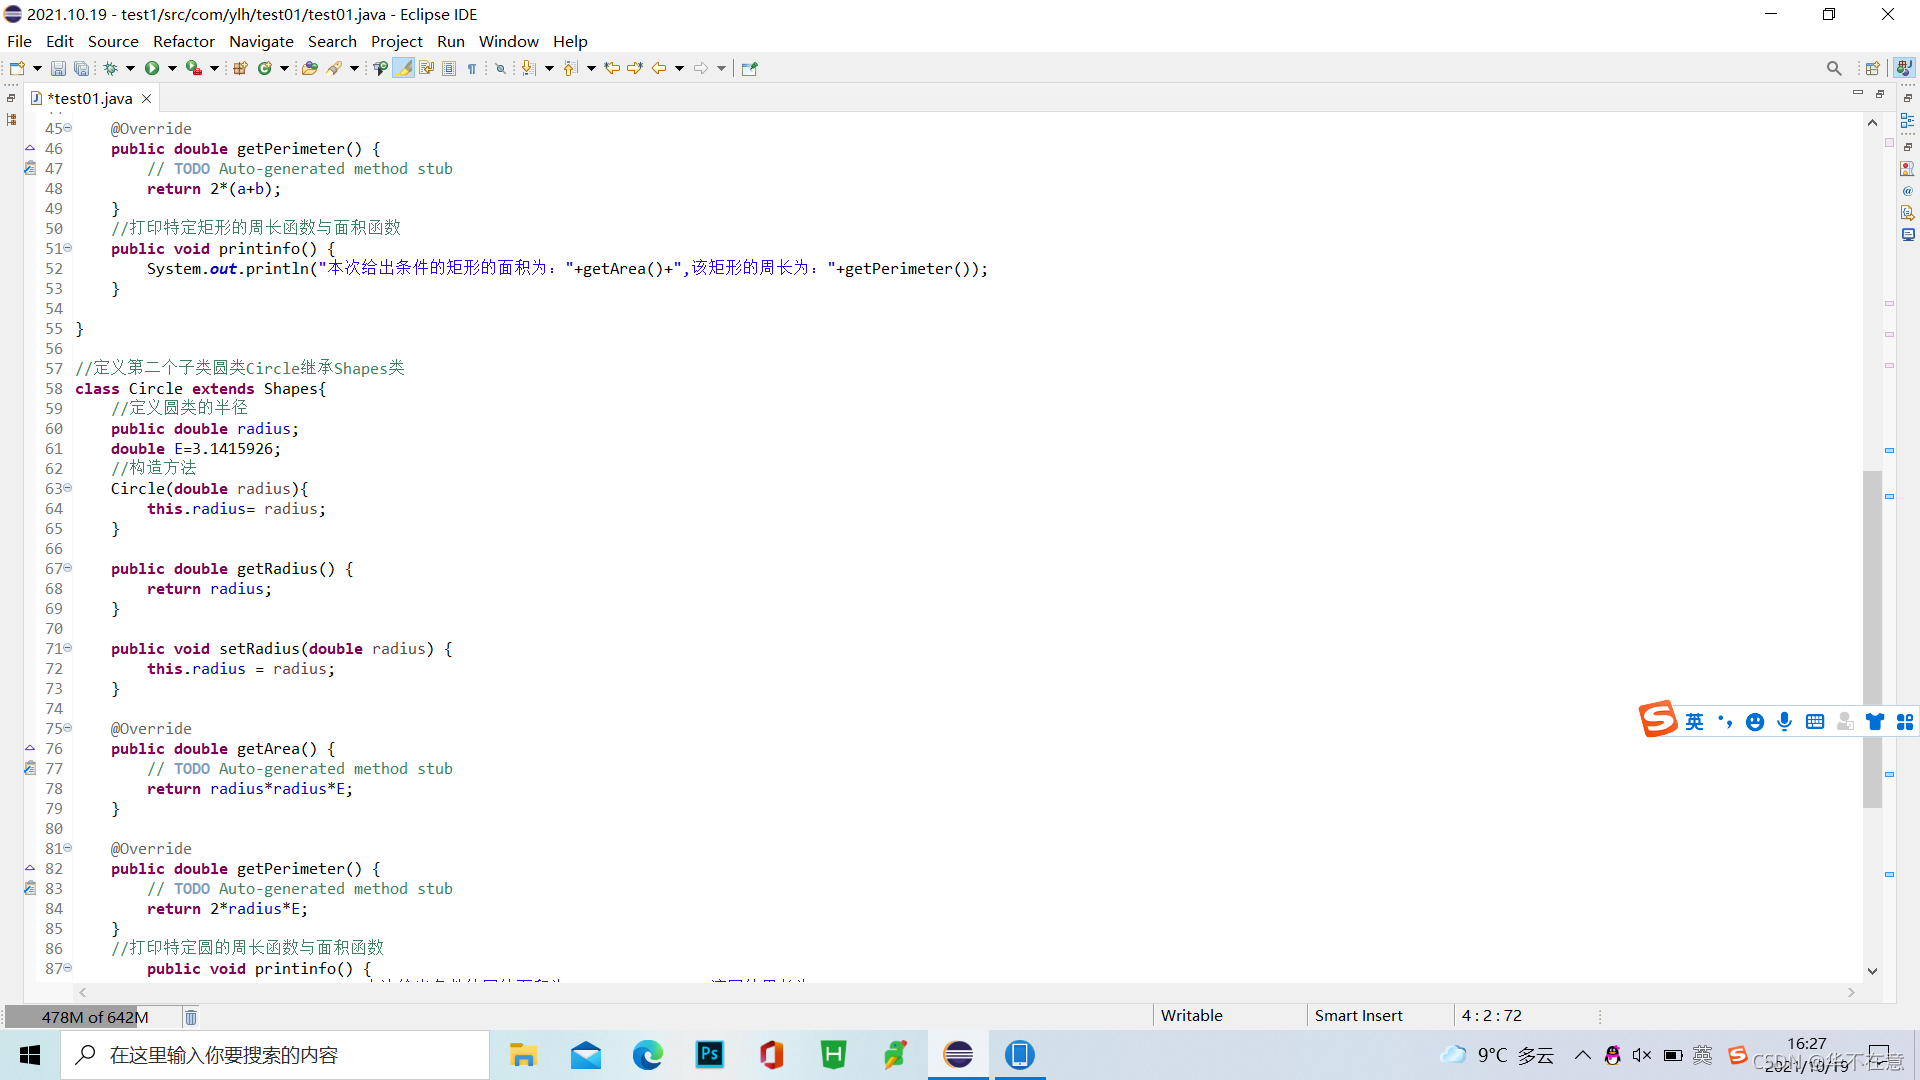
Task: Expand the New wizard dropdown
Action: [36, 68]
